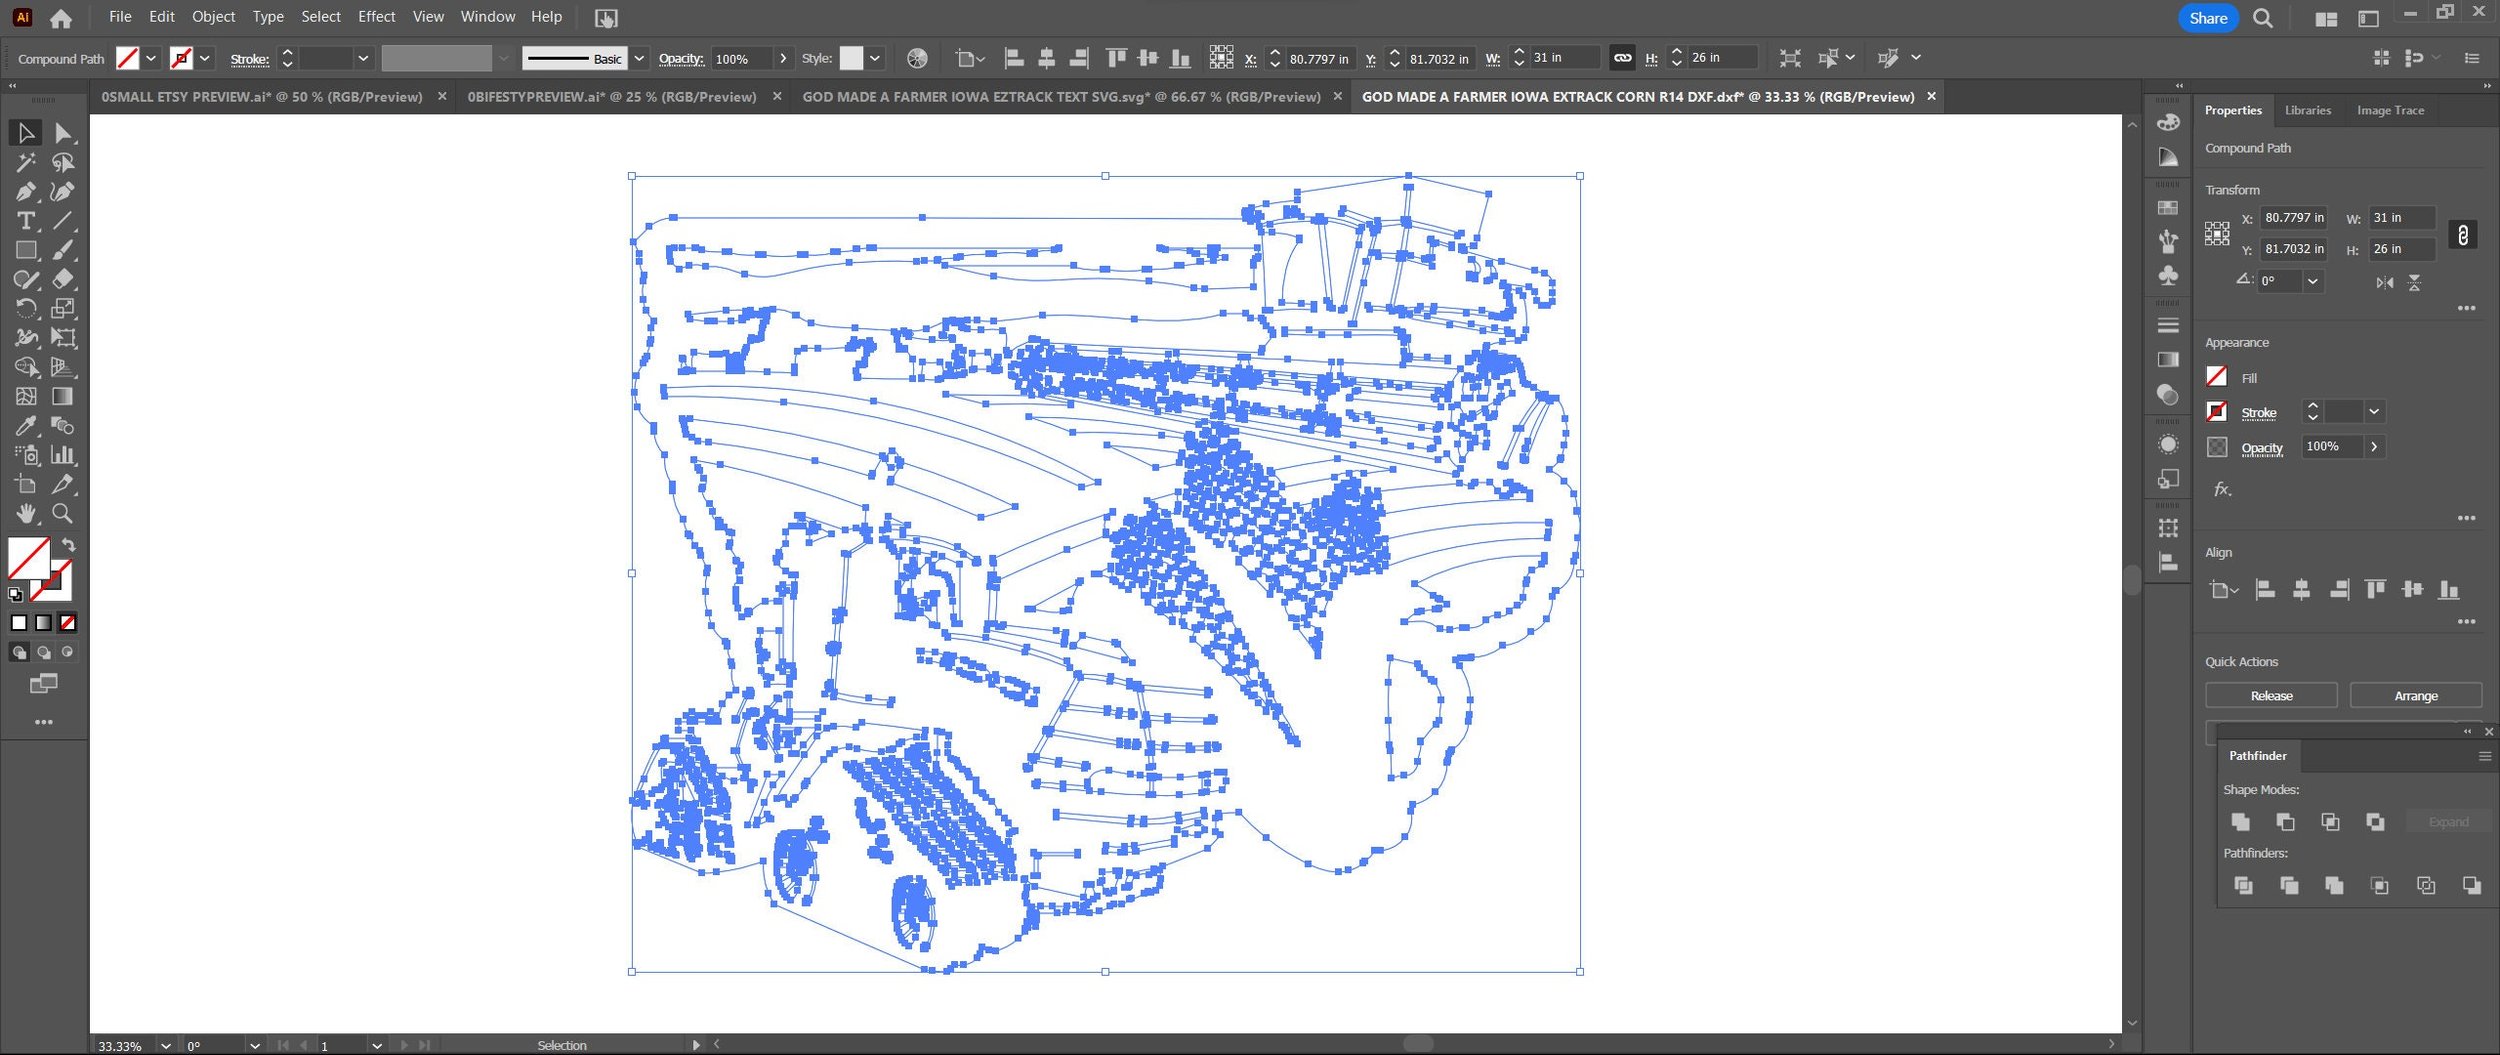Viewport: 2500px width, 1055px height.
Task: Swap fill and stroke in the Tools panel
Action: tap(68, 546)
